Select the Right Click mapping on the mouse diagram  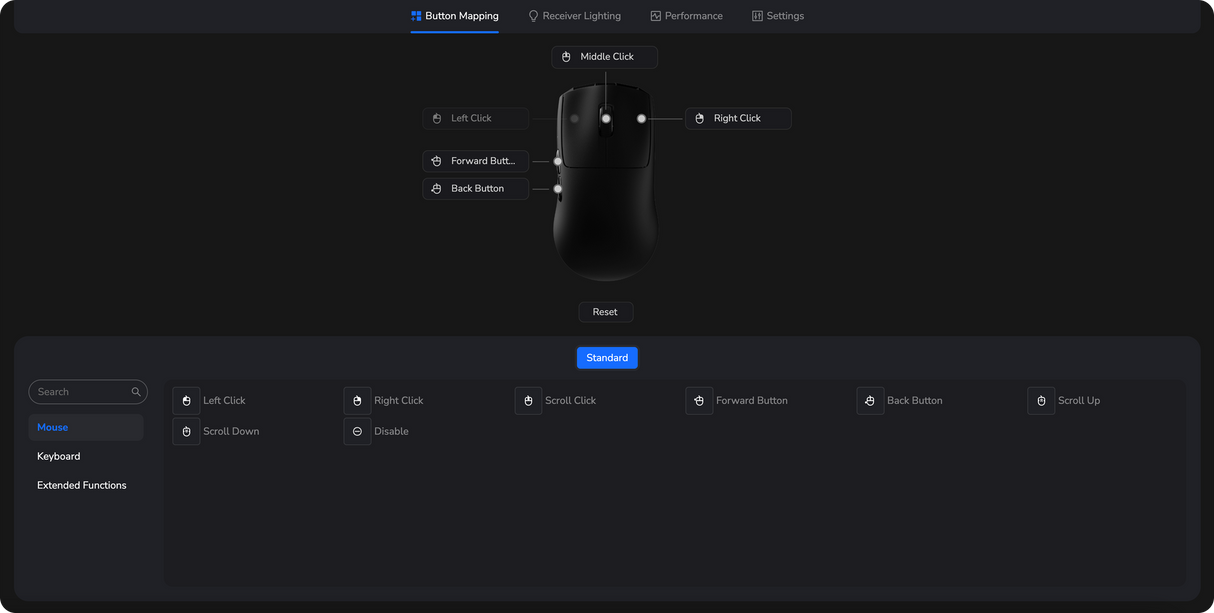tap(738, 119)
